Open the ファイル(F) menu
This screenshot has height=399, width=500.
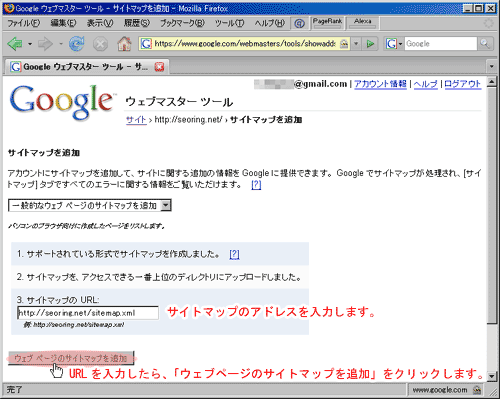pos(24,23)
